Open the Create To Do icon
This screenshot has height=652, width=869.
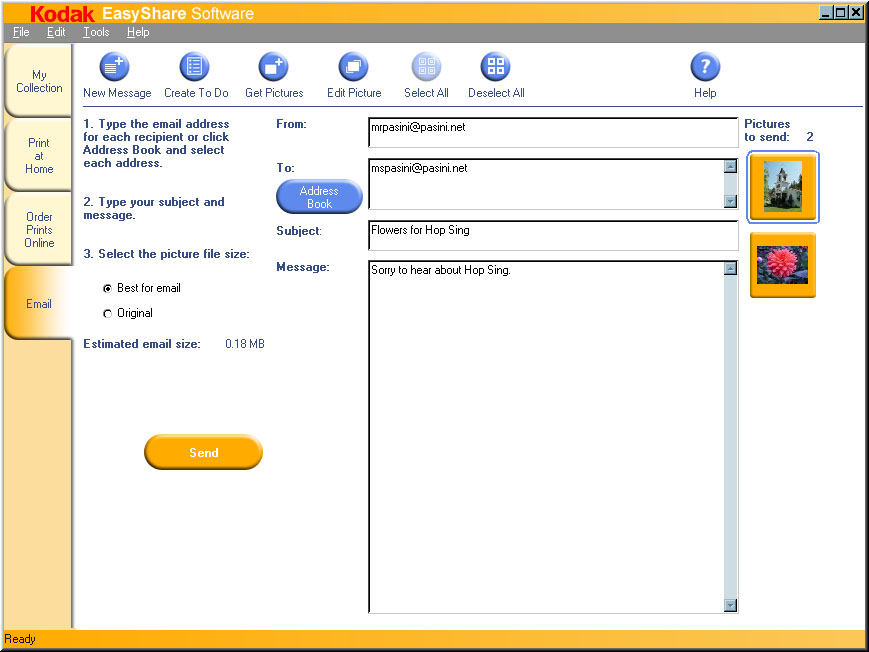(x=195, y=68)
